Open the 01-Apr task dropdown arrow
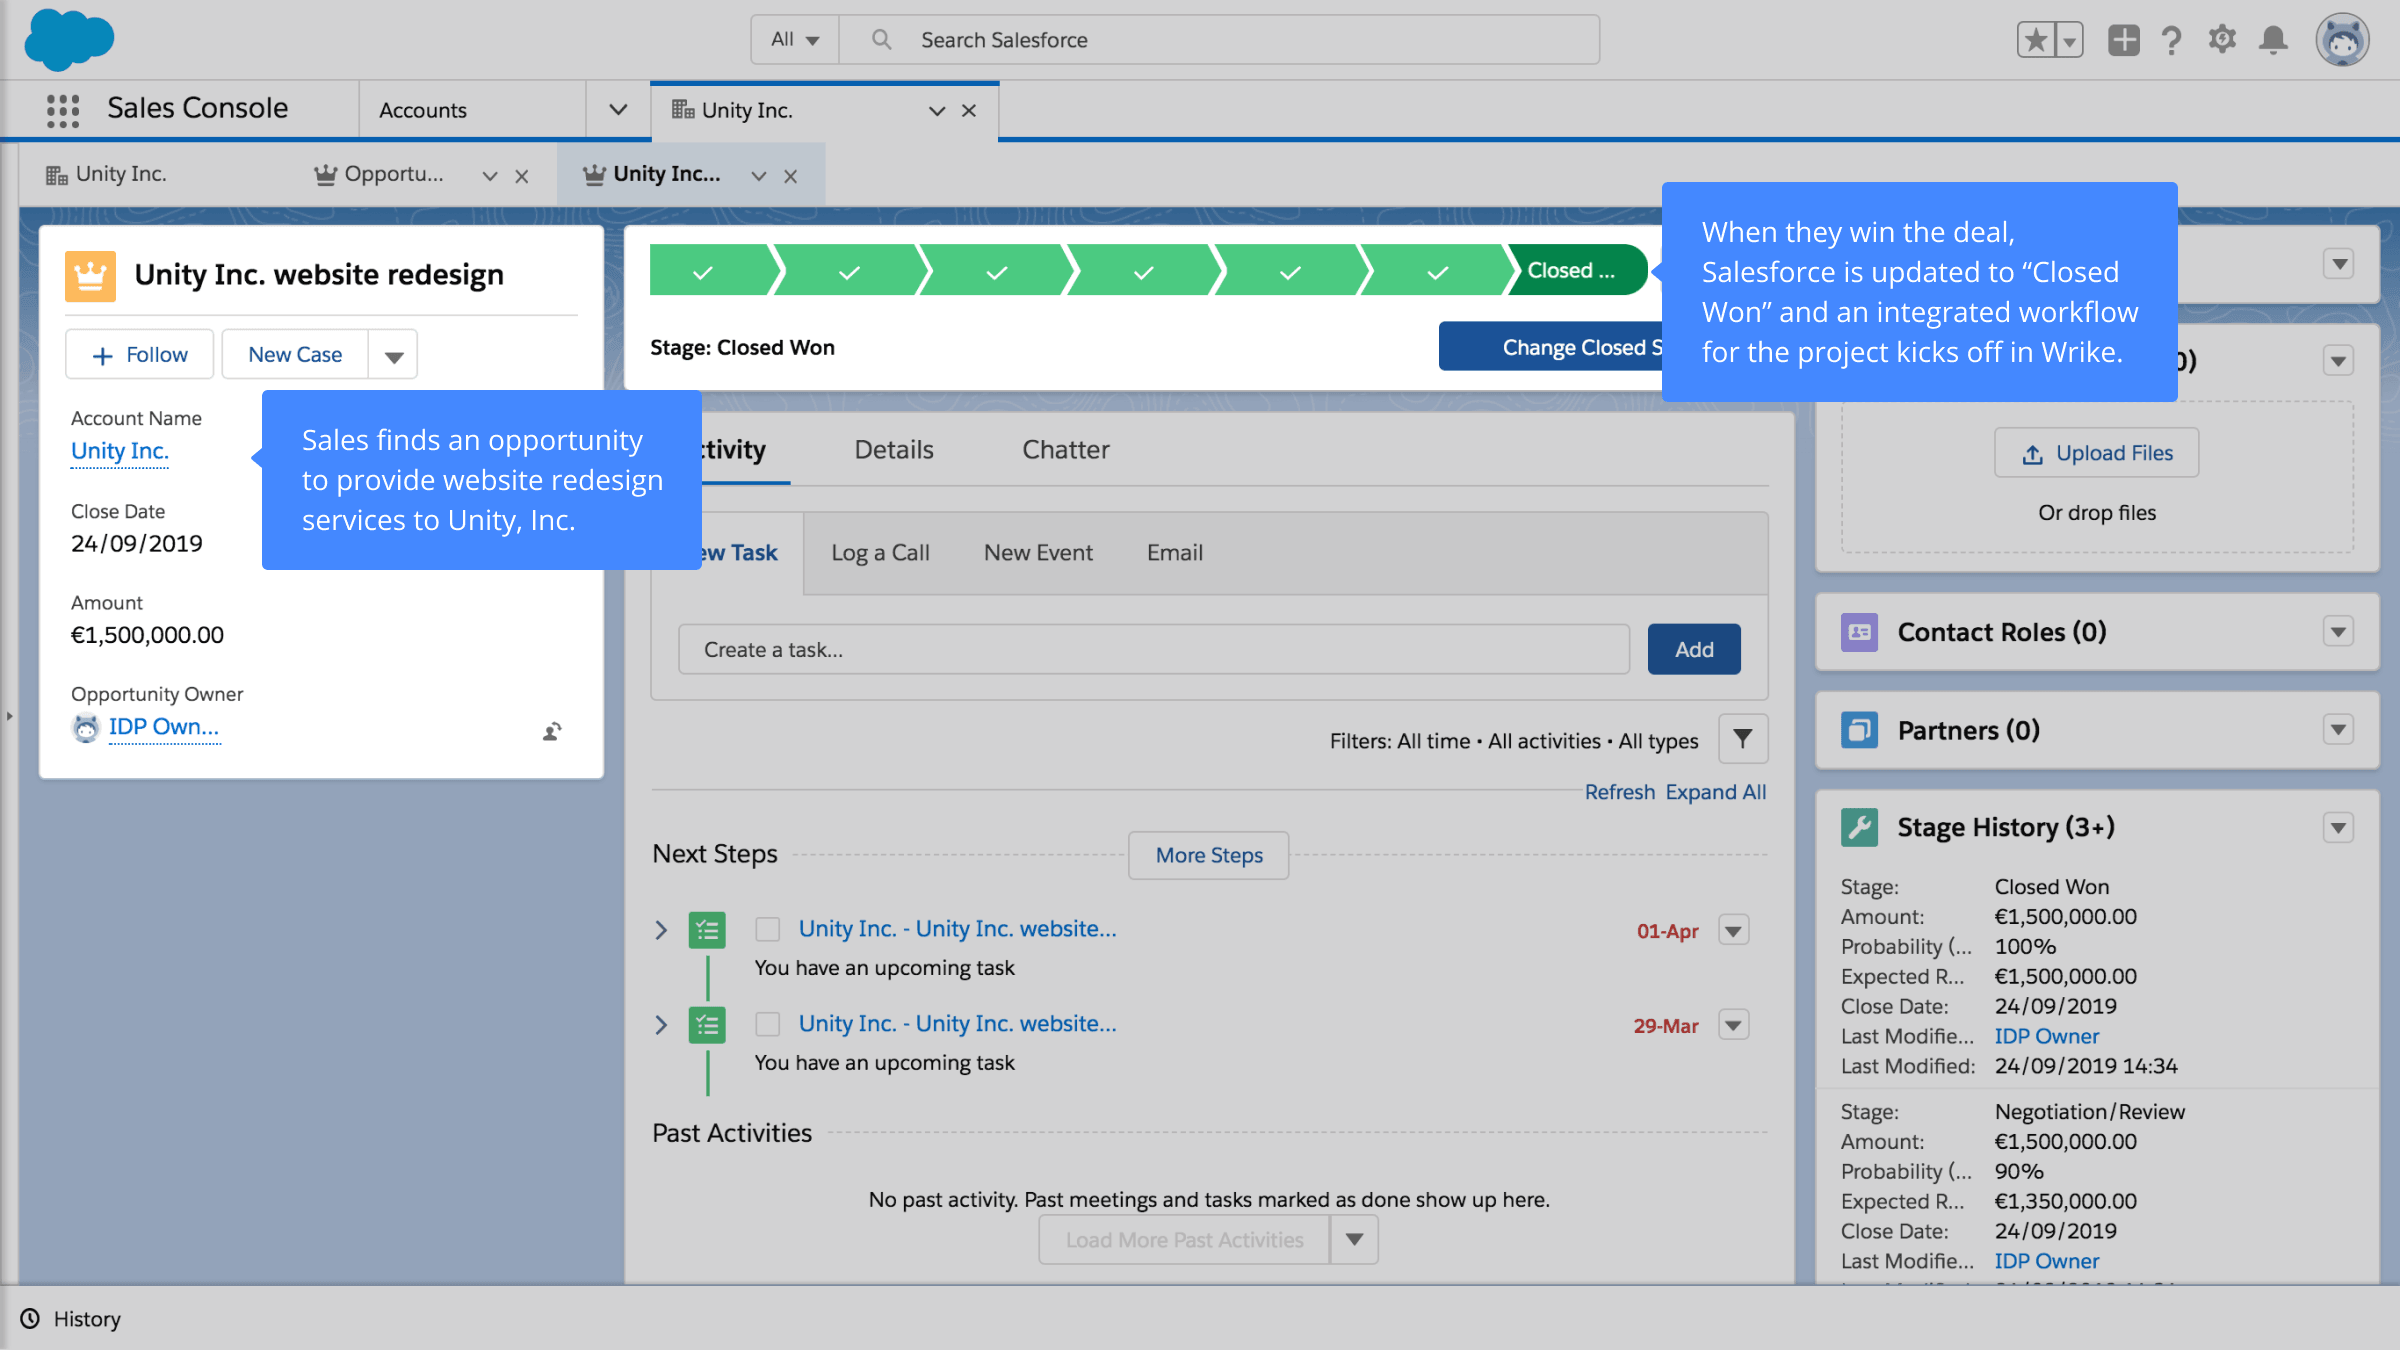Image resolution: width=2400 pixels, height=1350 pixels. click(x=1734, y=931)
